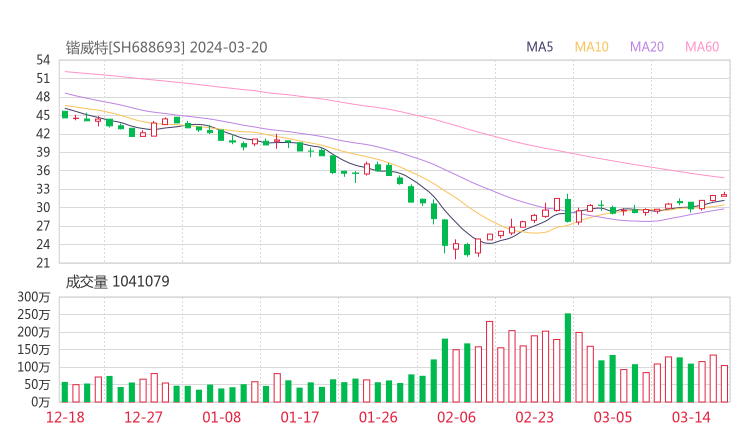Click volume axis label 0万

click(41, 402)
